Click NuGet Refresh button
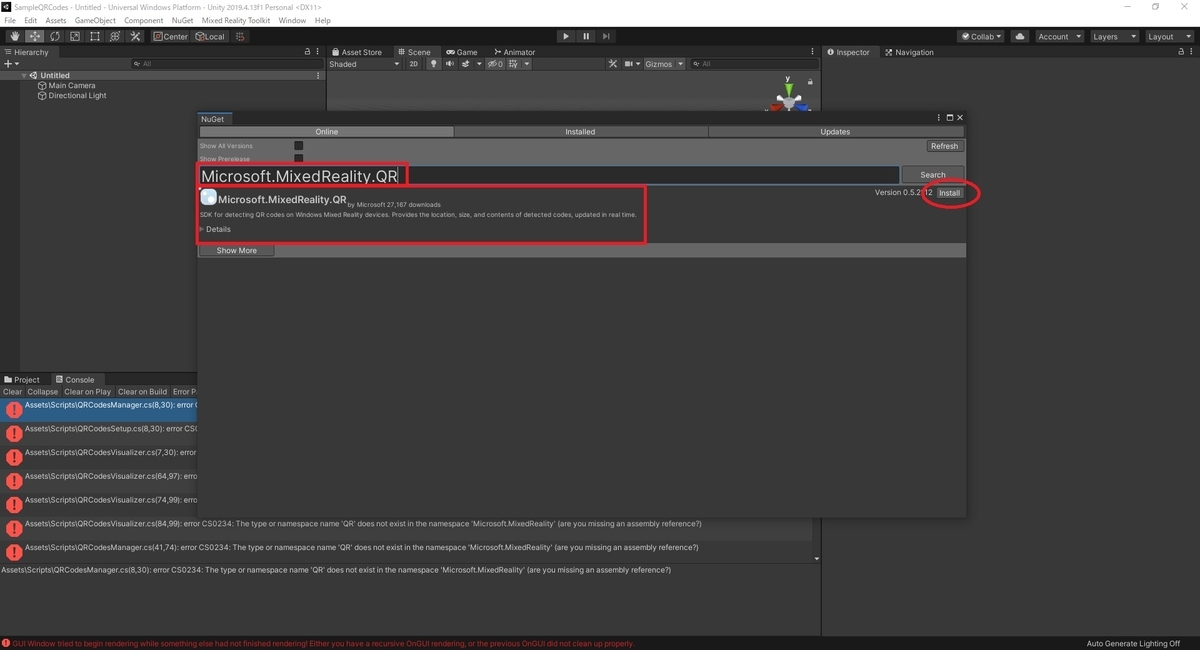 (x=944, y=146)
